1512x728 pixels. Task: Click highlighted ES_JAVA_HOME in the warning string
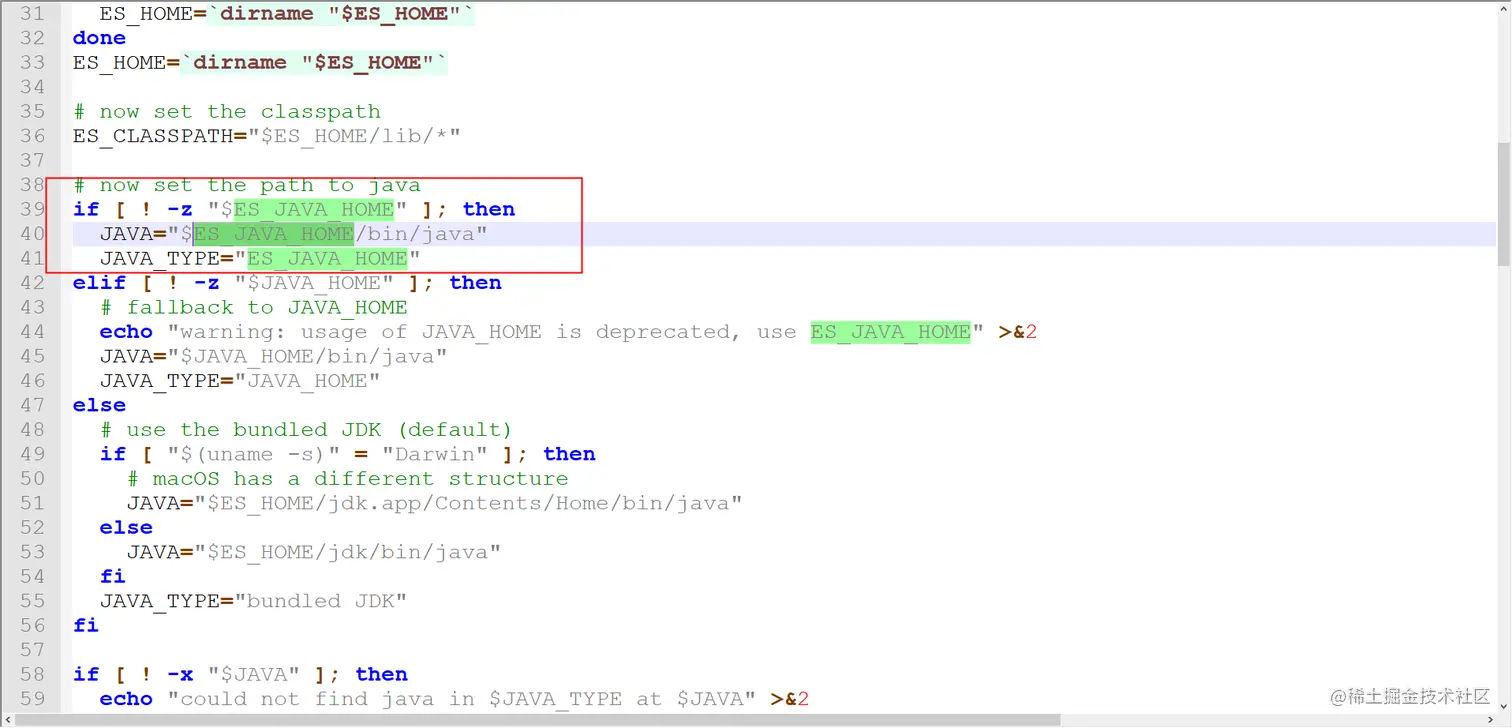(890, 332)
